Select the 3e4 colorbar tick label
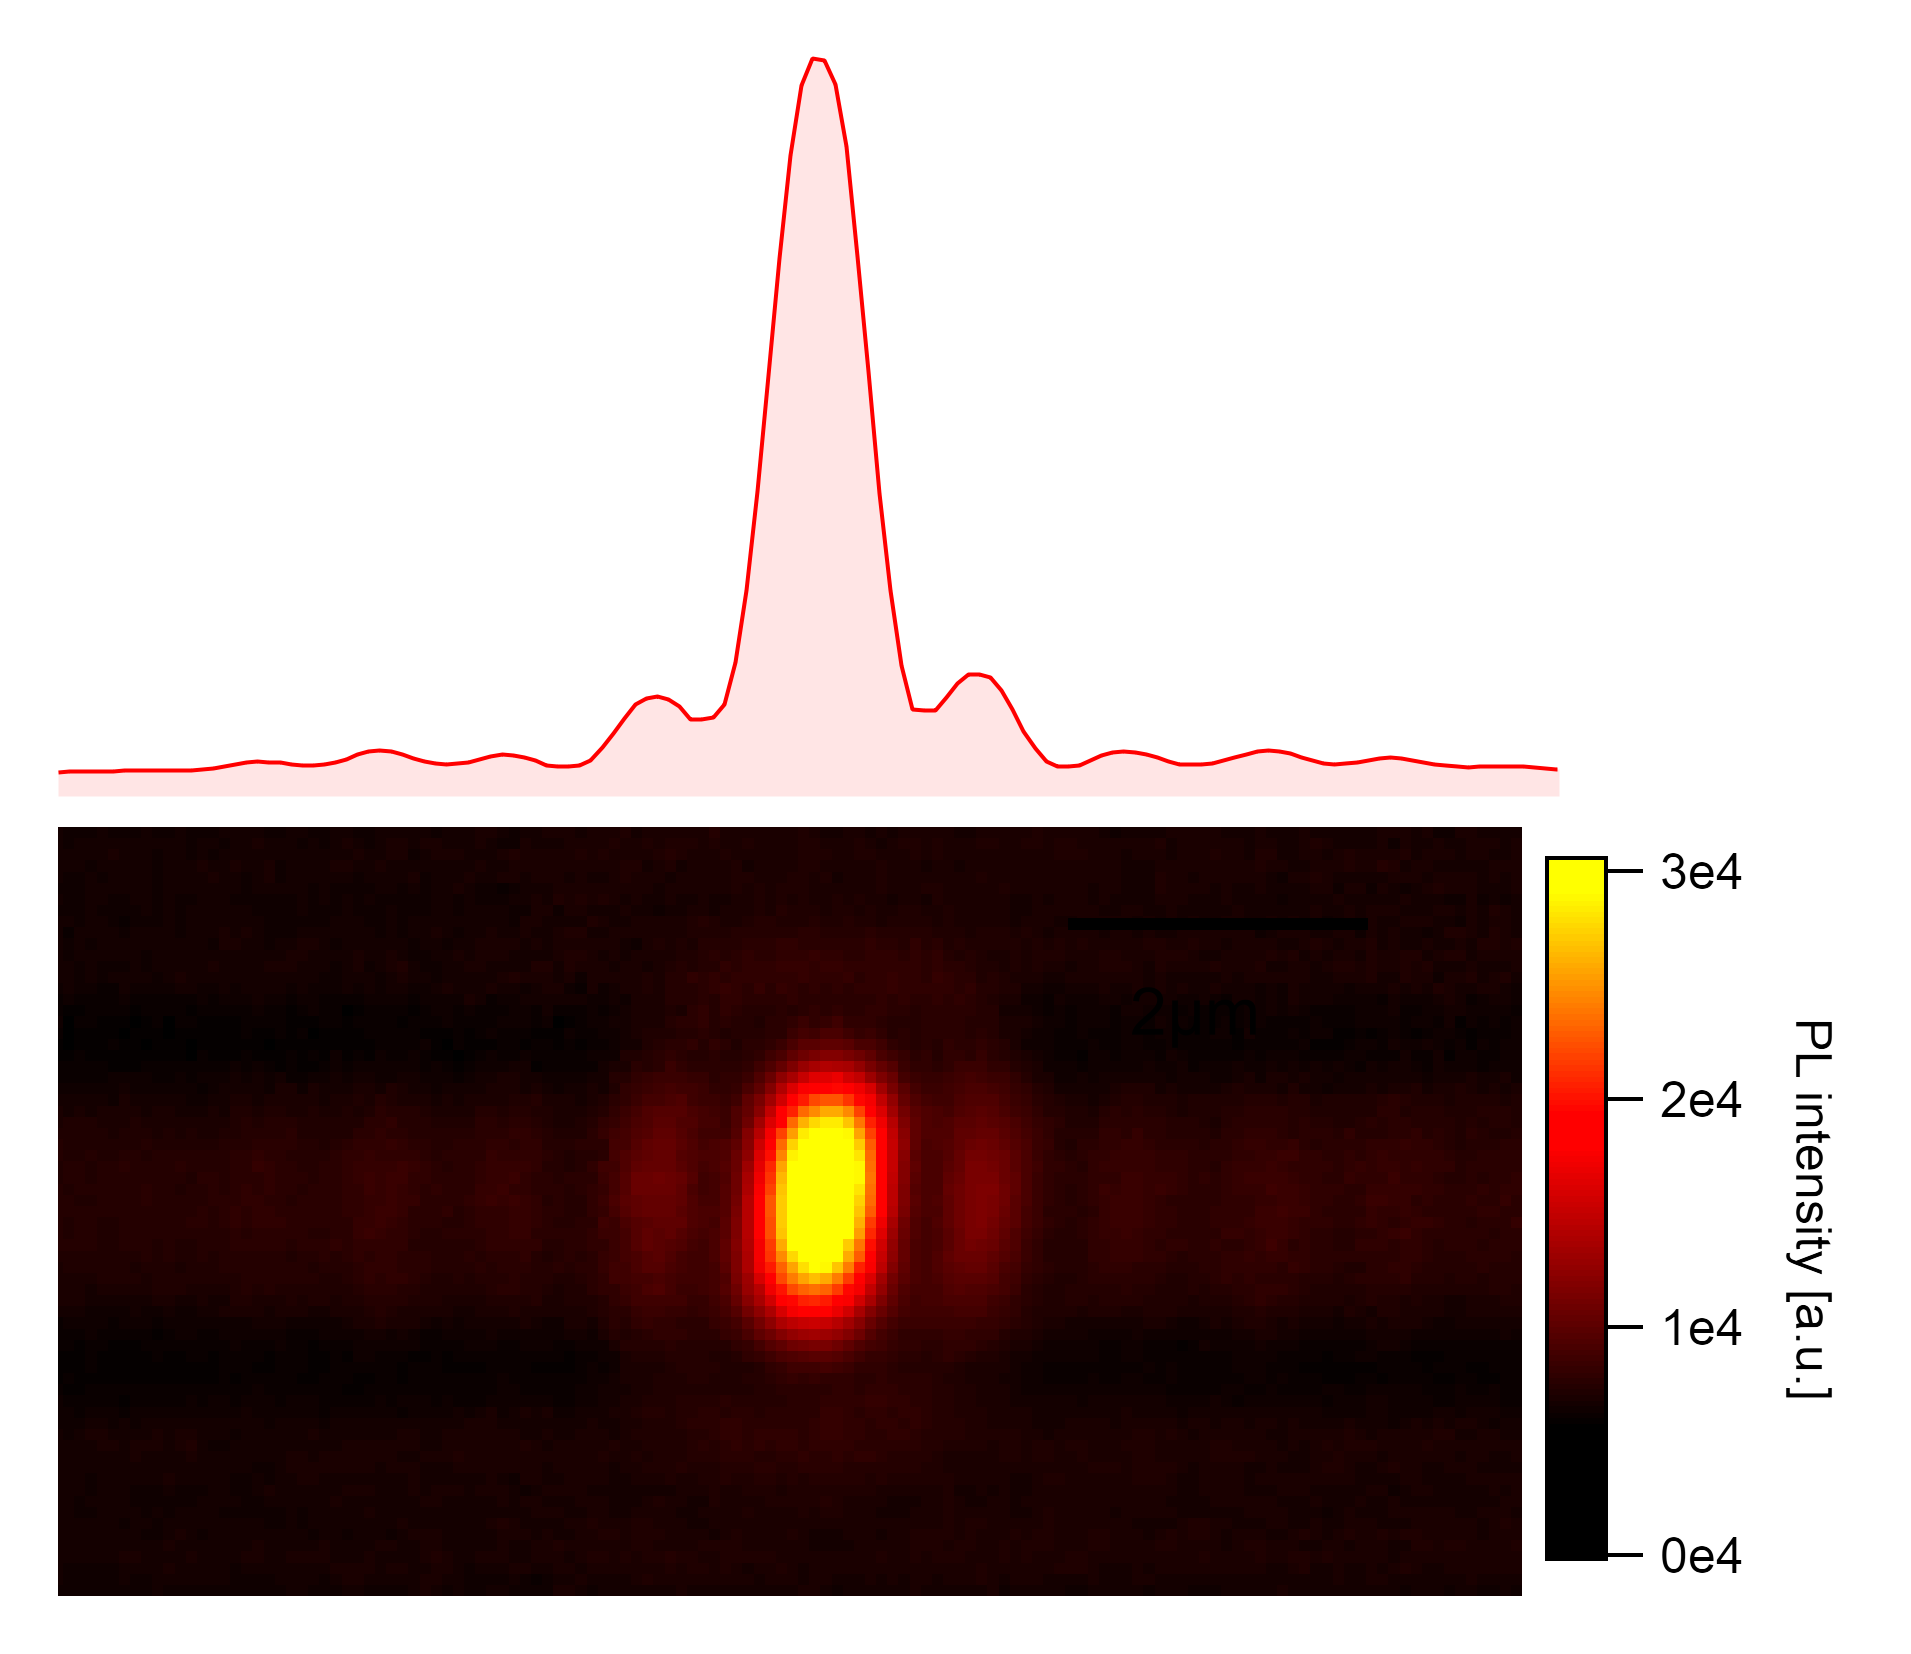 tap(1700, 872)
